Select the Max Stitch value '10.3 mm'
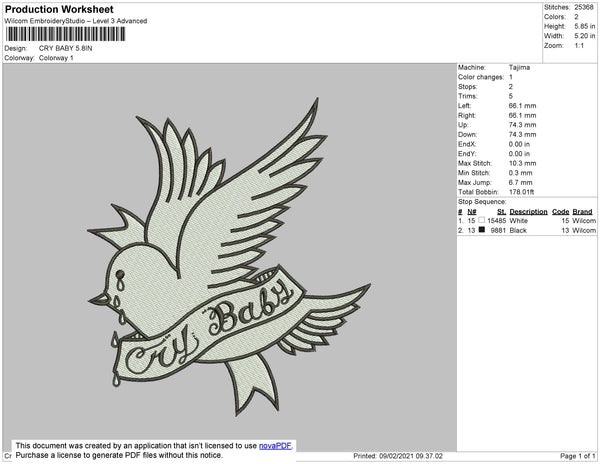 522,163
